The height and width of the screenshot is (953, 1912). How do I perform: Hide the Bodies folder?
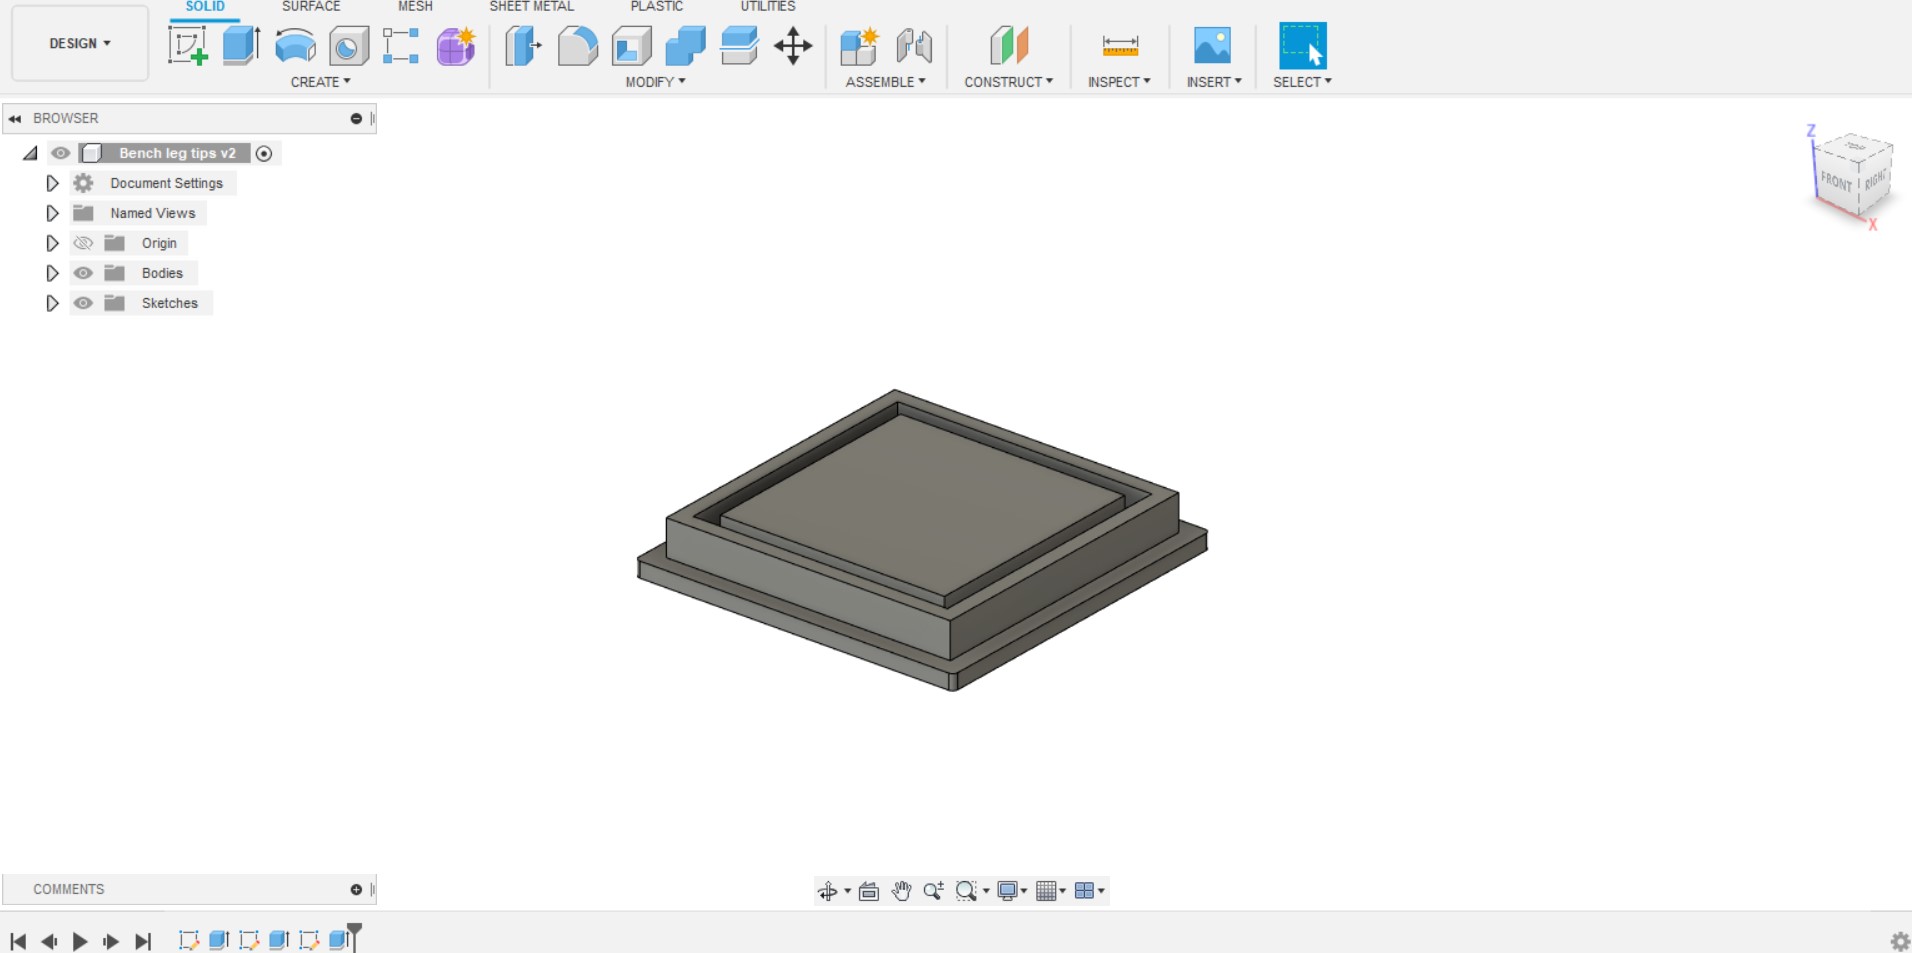coord(83,273)
